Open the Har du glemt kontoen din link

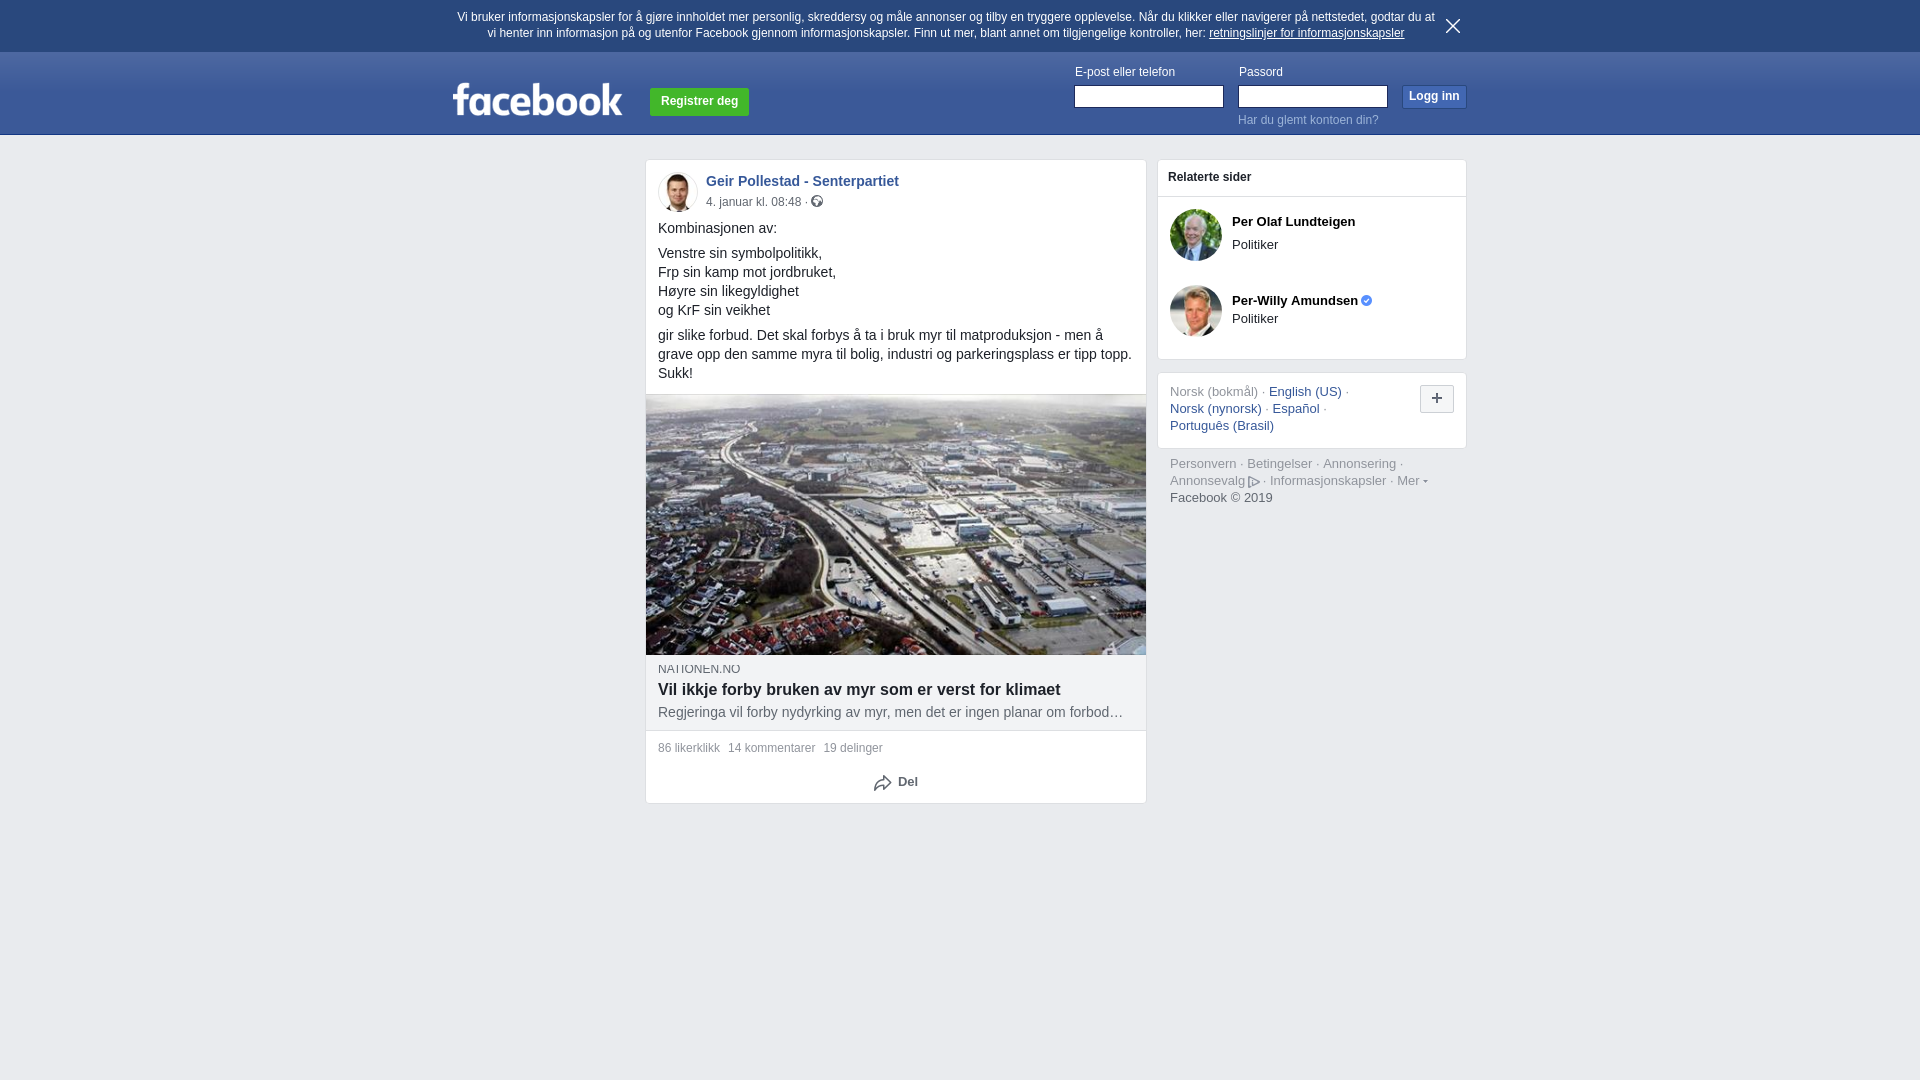[1308, 120]
